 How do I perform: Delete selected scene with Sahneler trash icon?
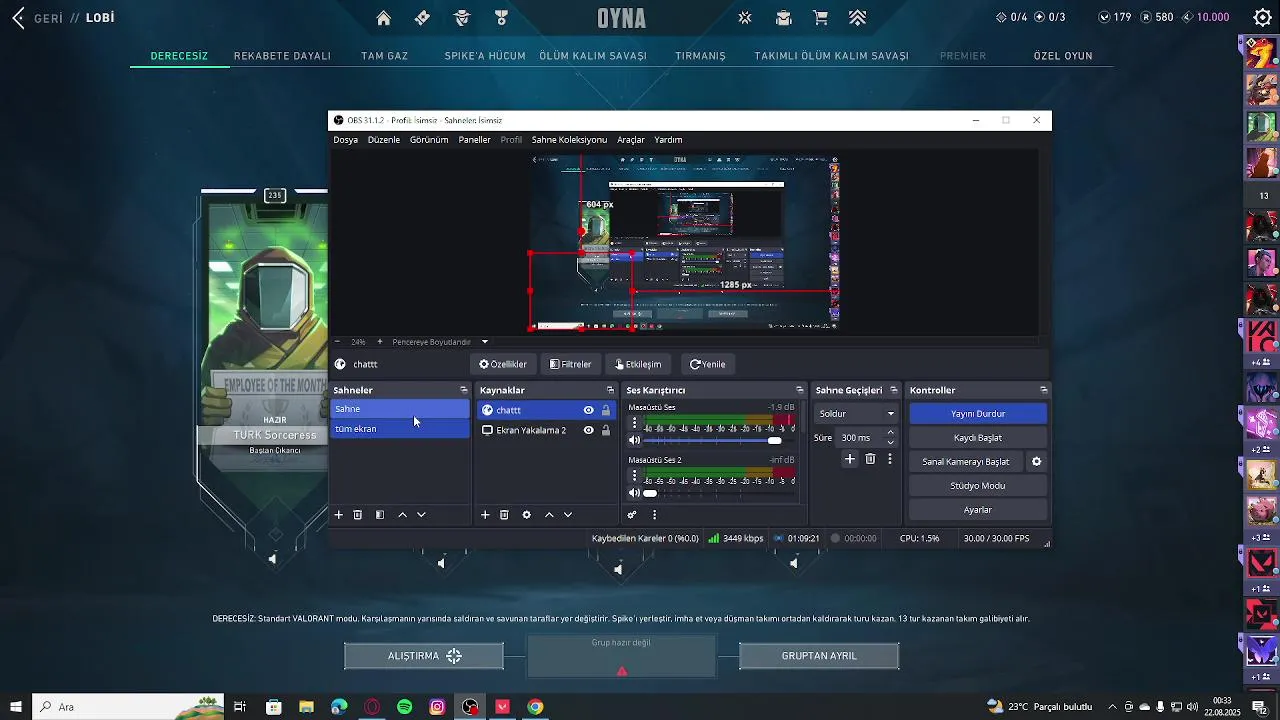pos(358,515)
